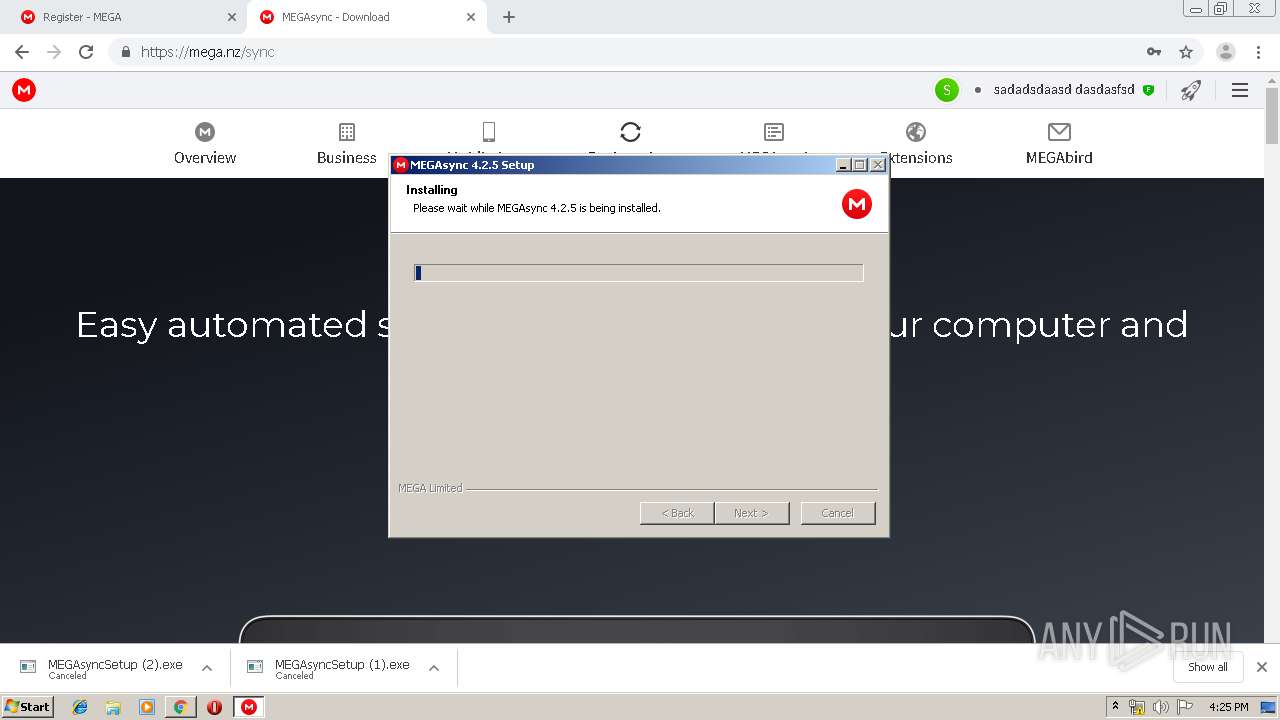Click the MEGAsync installer taskbar button

[x=249, y=707]
